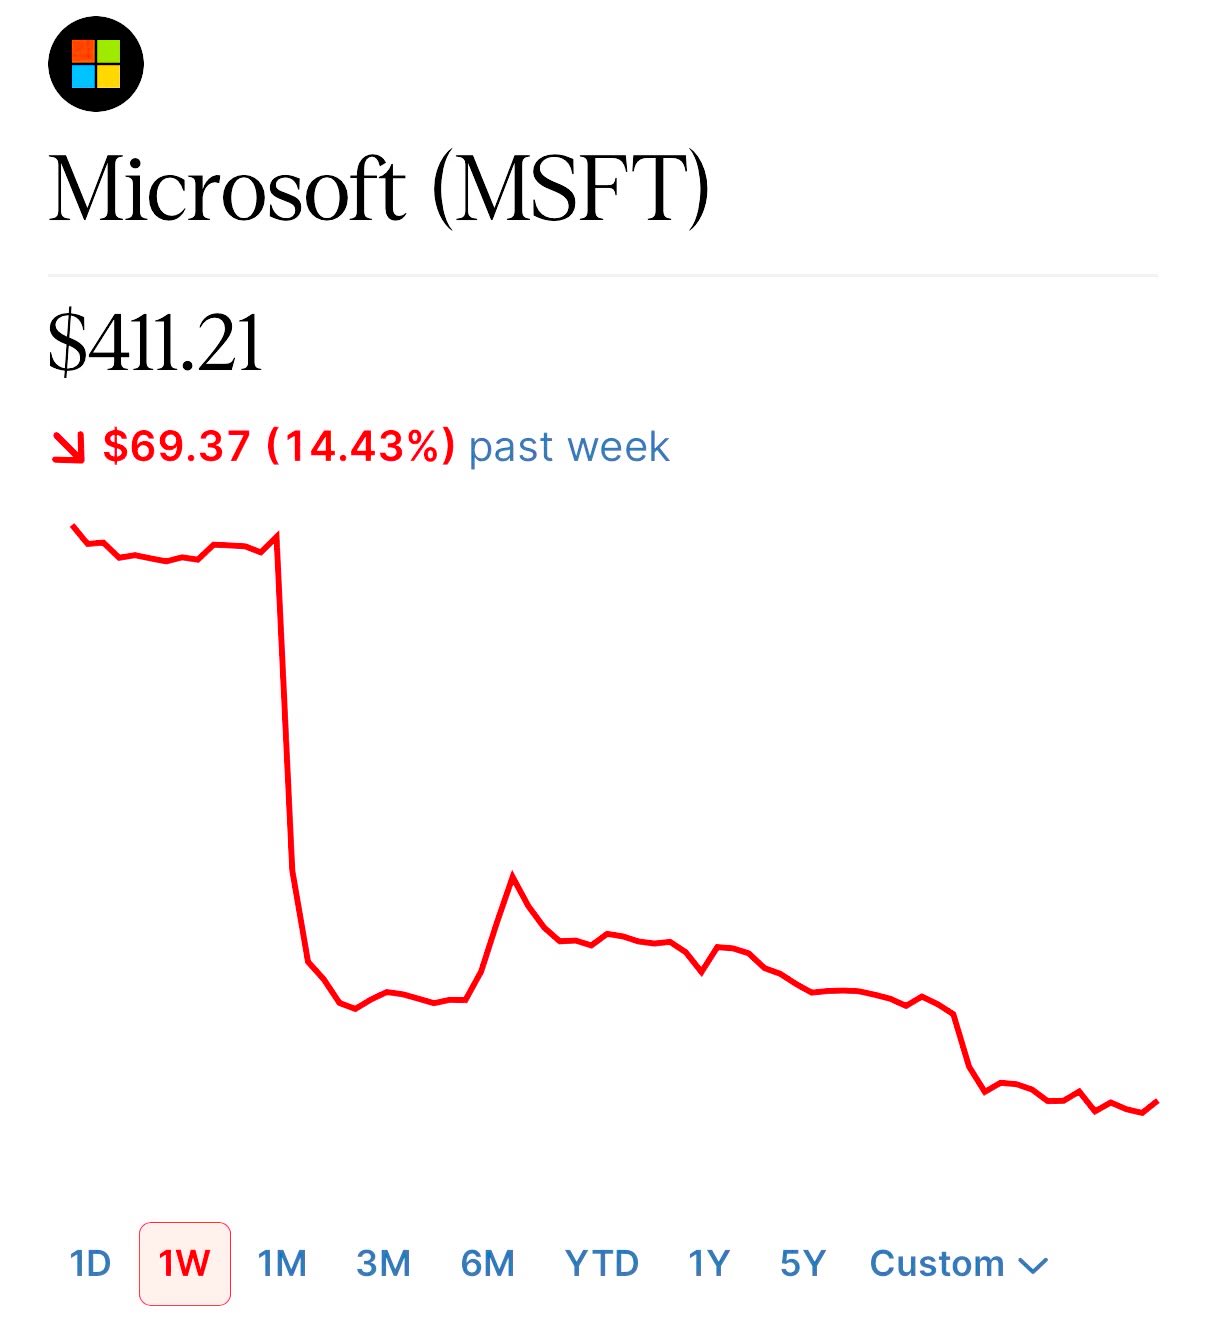
Task: Switch chart to 3M range
Action: pyautogui.click(x=383, y=1264)
